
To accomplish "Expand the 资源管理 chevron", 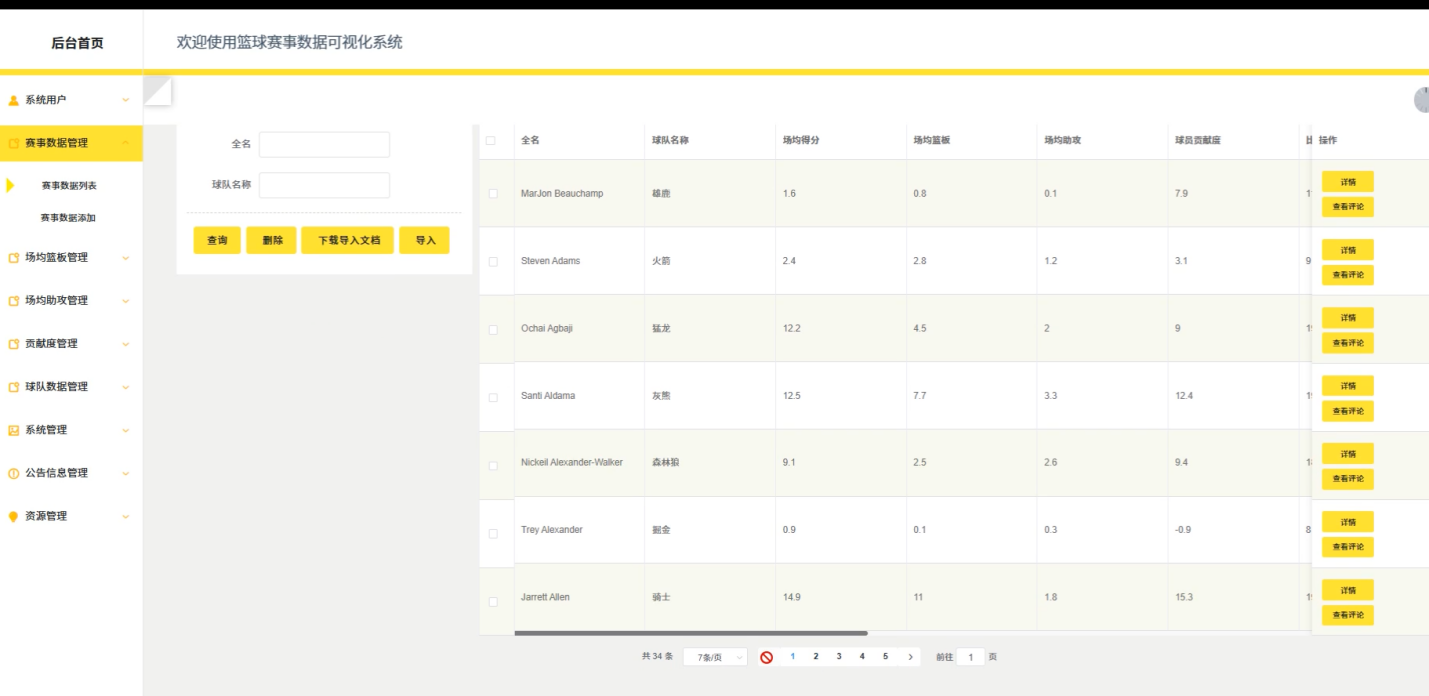I will pyautogui.click(x=126, y=516).
